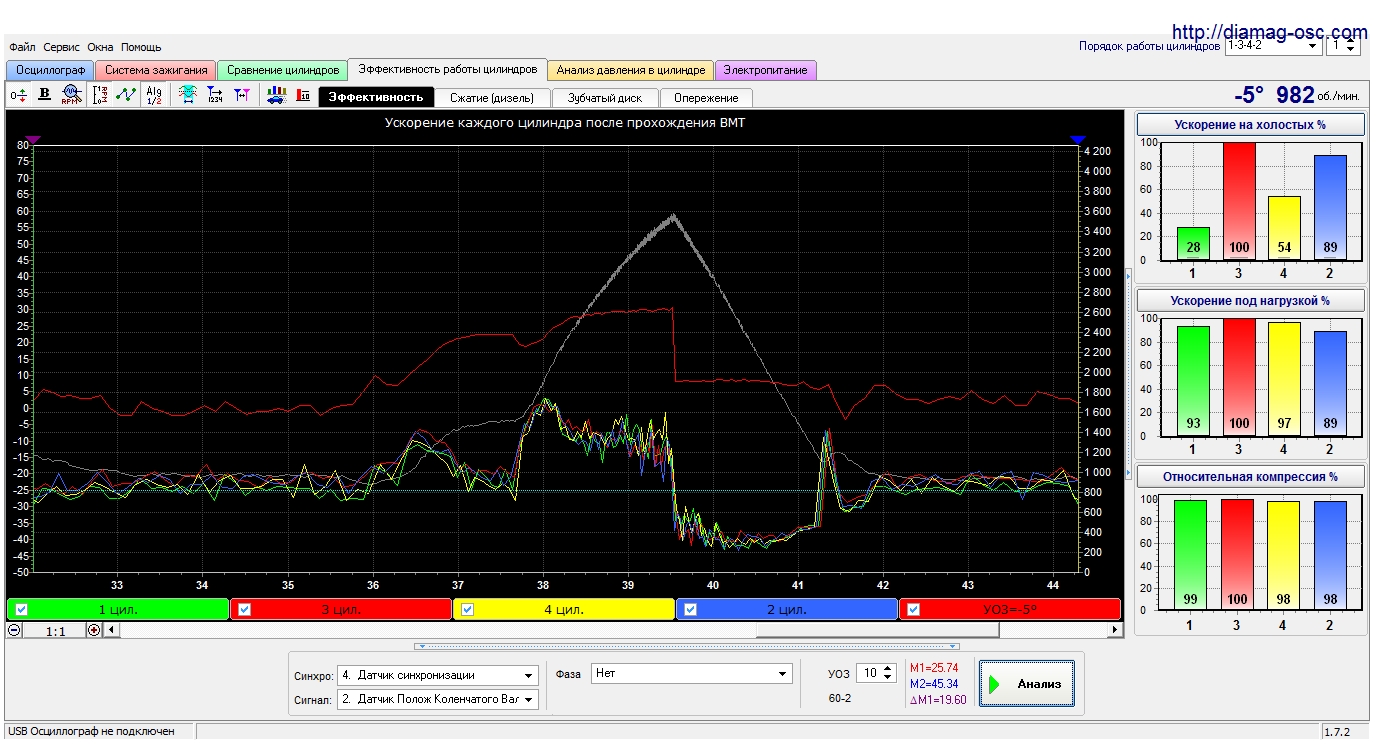This screenshot has height=744, width=1382.
Task: Zoom out with the minus magnifier icon
Action: (x=14, y=631)
